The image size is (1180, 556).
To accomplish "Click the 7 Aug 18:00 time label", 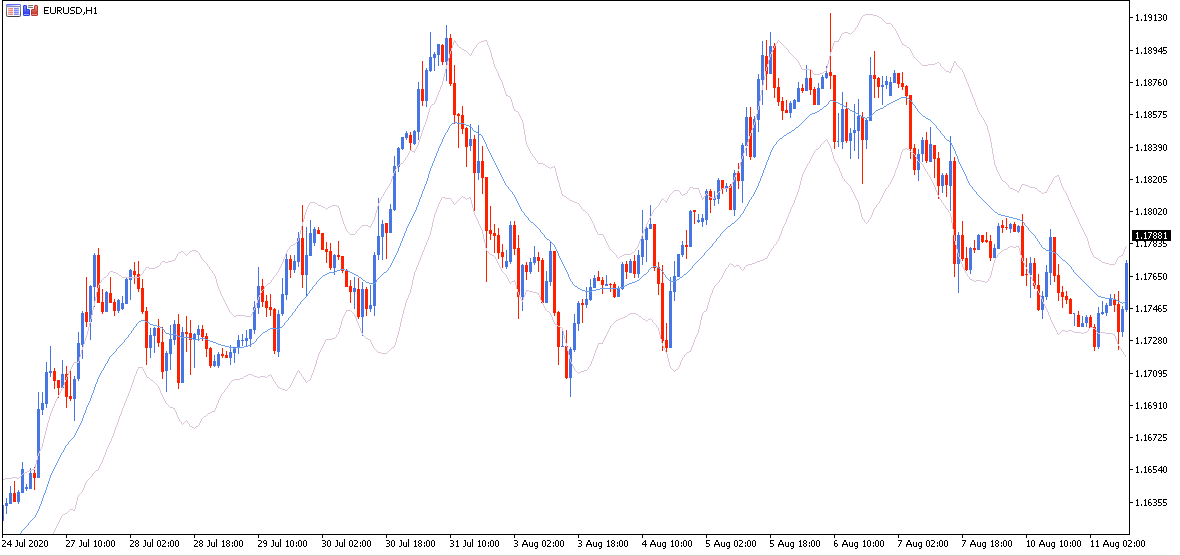I will [989, 543].
